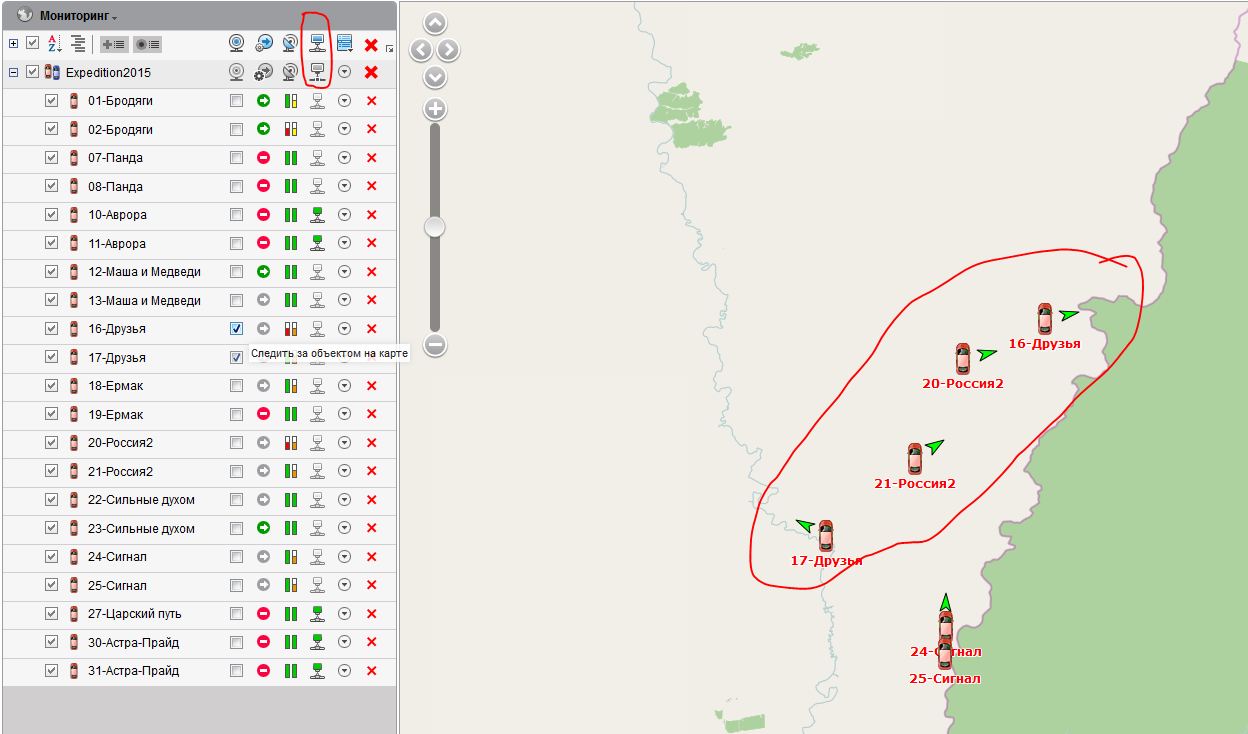This screenshot has width=1248, height=734.
Task: Disable watch-on-map checkbox for 17-Друзья
Action: click(x=236, y=357)
